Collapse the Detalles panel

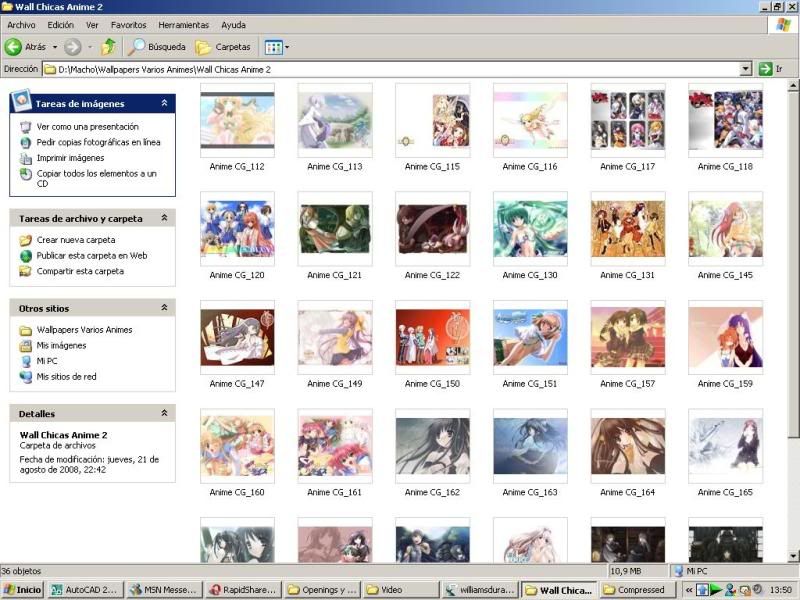164,413
